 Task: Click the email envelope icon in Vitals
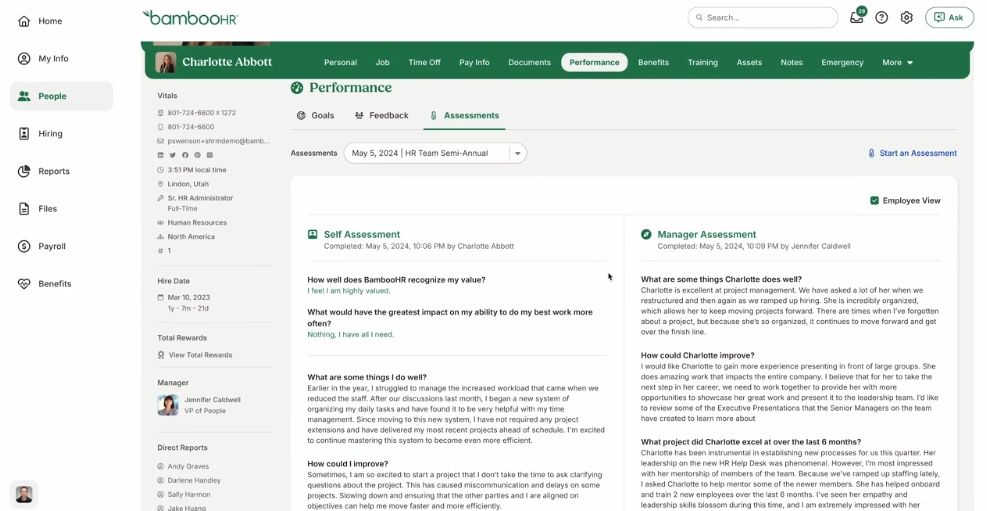pyautogui.click(x=161, y=141)
